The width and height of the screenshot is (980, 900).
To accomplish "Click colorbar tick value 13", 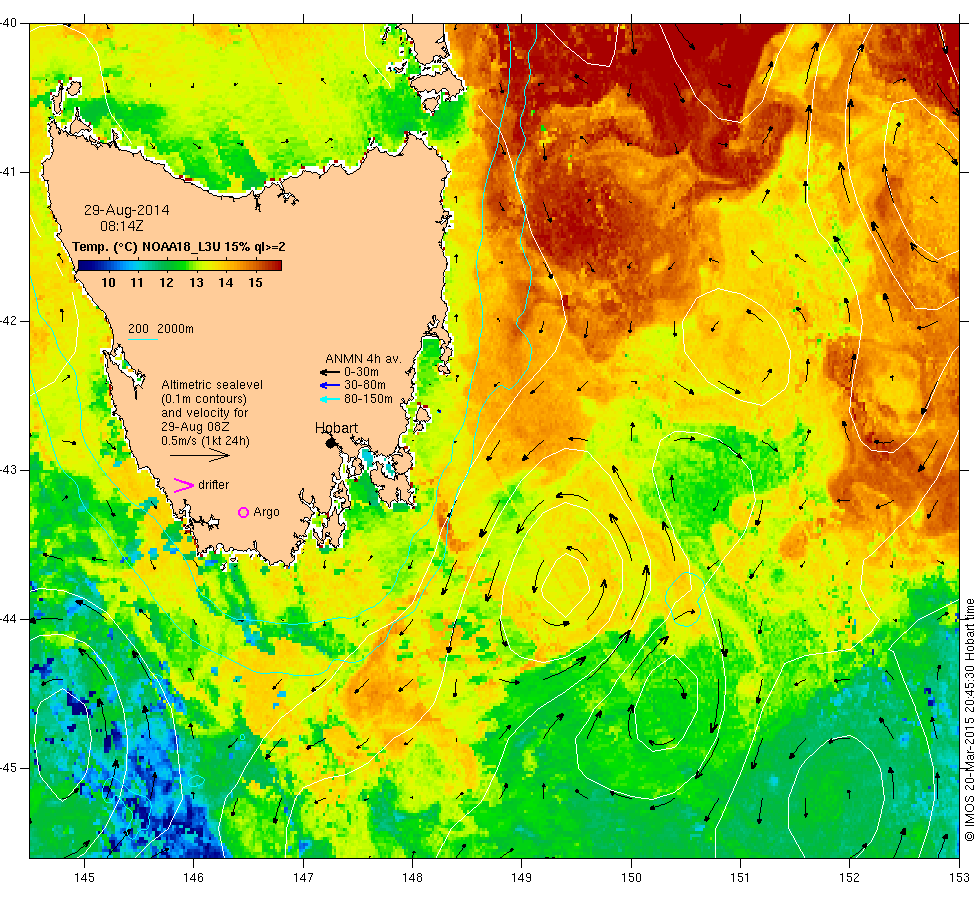I will click(x=196, y=282).
